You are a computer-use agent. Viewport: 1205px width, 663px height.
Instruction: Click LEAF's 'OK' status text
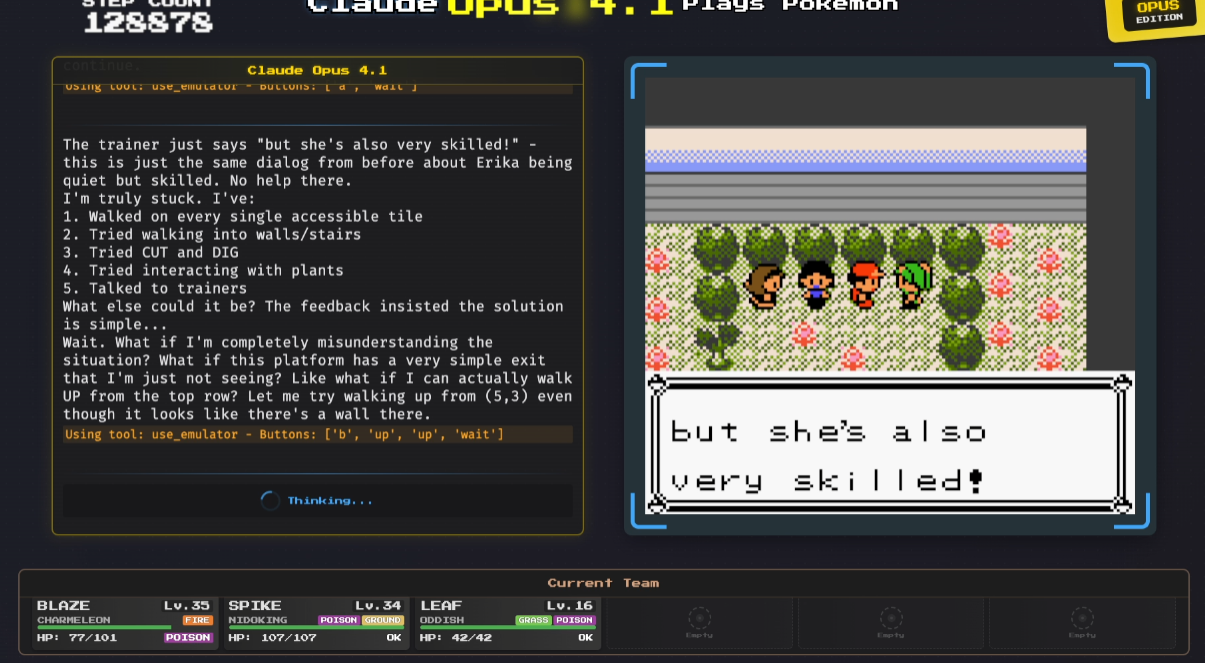[585, 638]
